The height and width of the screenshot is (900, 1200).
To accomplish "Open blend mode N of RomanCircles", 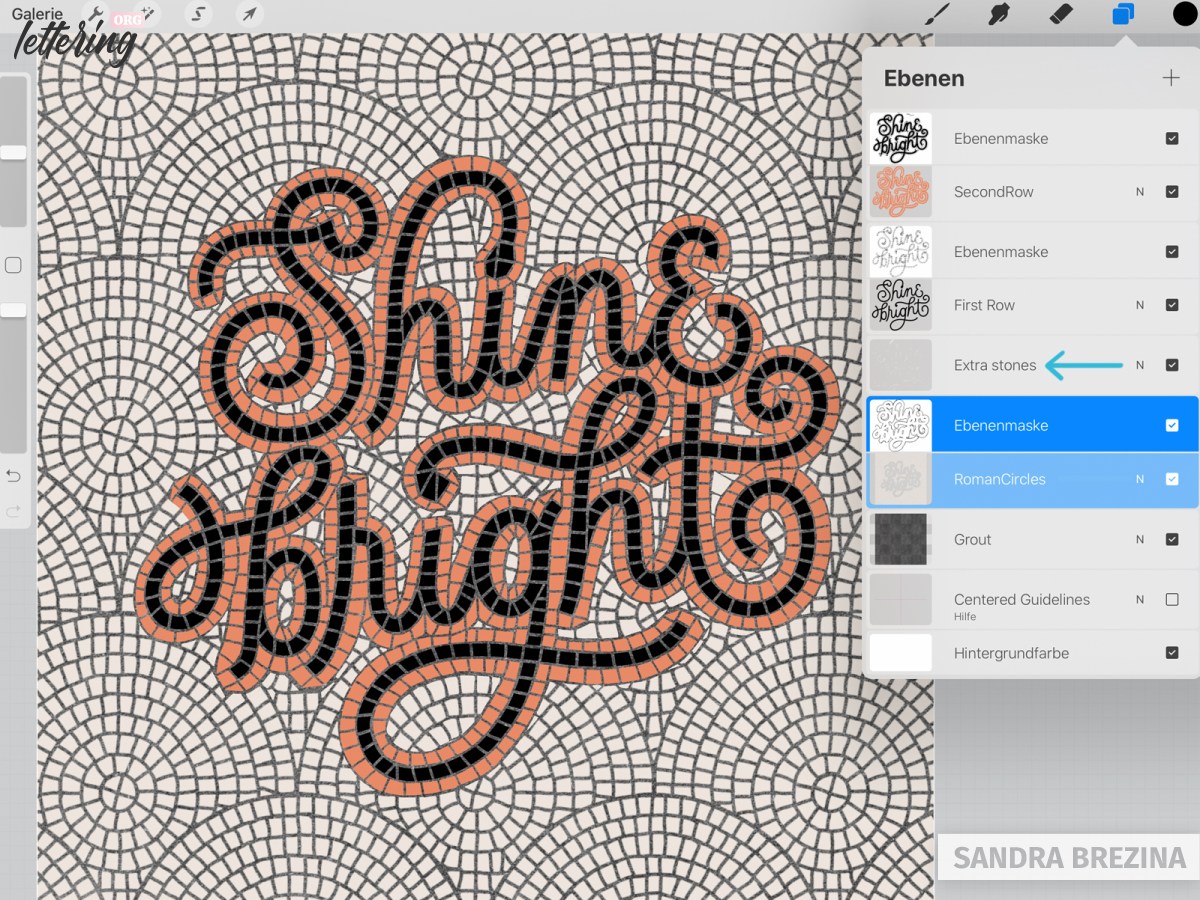I will click(1140, 479).
